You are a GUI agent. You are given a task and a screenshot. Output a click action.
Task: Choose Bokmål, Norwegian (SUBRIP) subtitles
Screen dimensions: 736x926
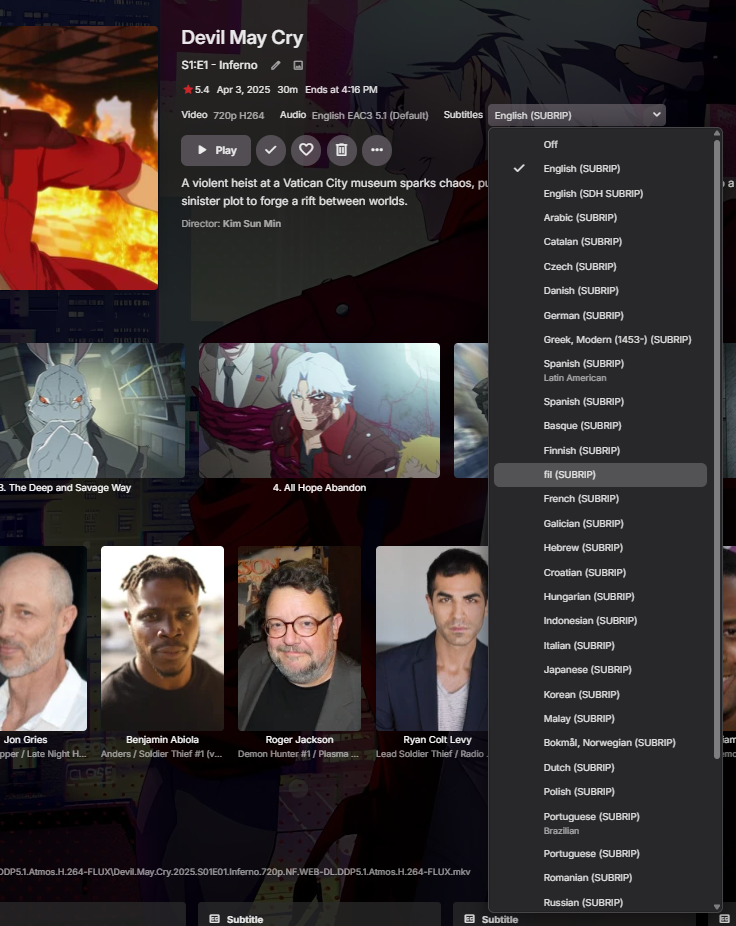(x=600, y=742)
